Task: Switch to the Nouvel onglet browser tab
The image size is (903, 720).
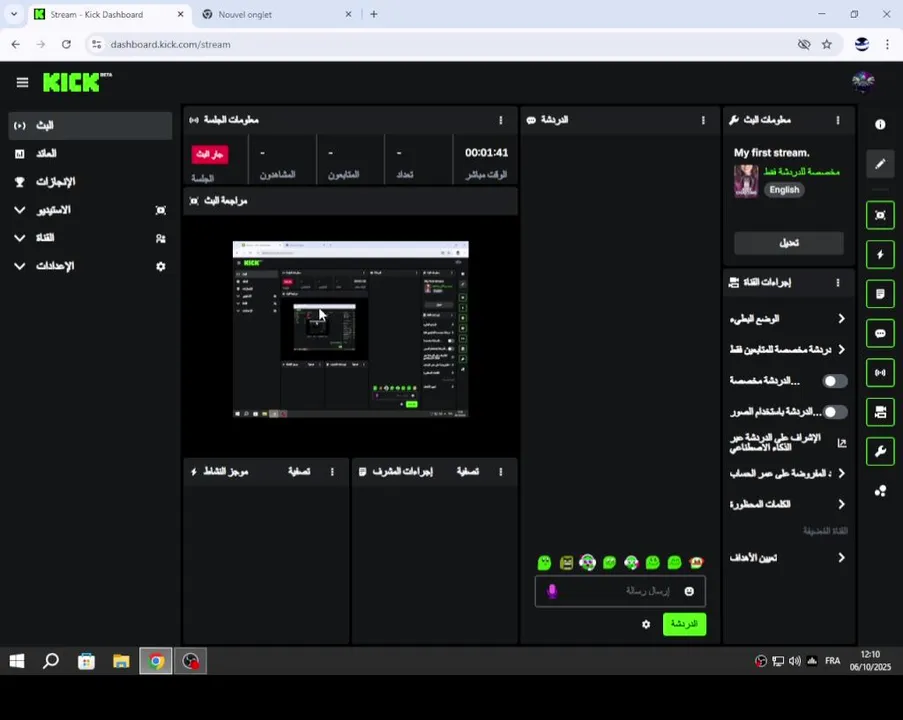Action: [x=276, y=14]
